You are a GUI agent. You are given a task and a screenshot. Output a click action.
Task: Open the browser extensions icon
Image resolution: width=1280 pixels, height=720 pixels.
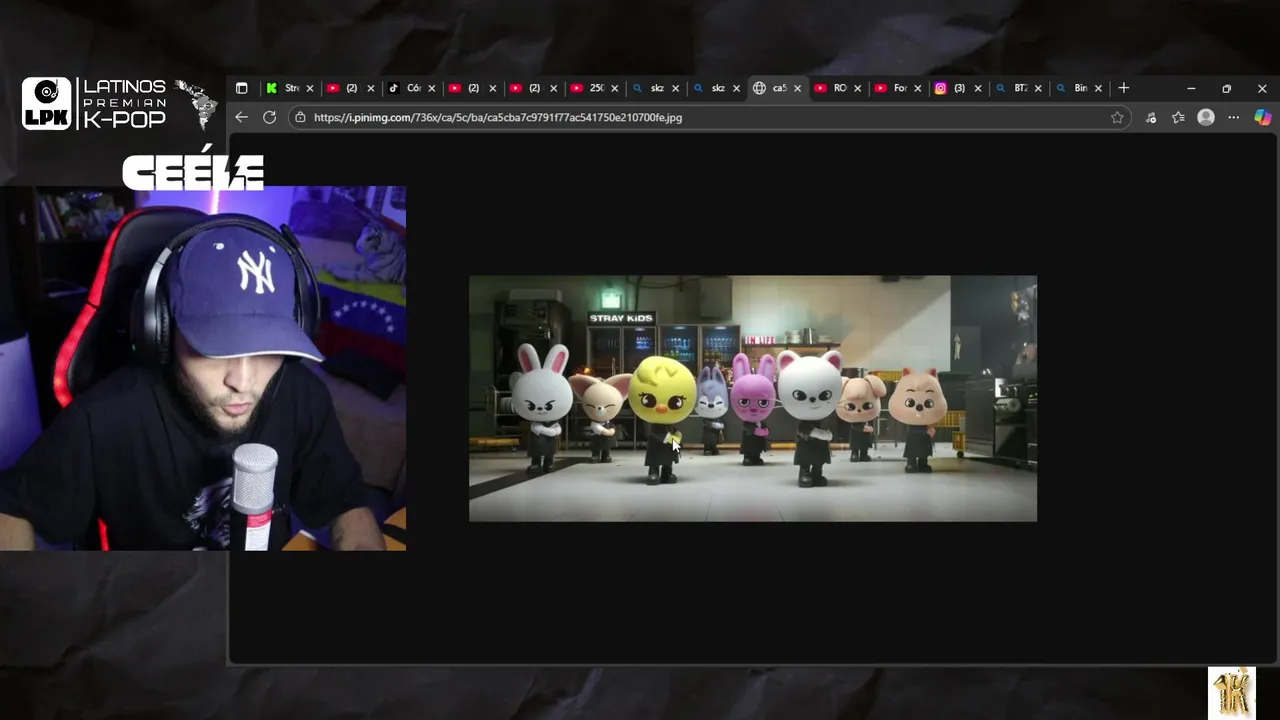[x=1151, y=117]
